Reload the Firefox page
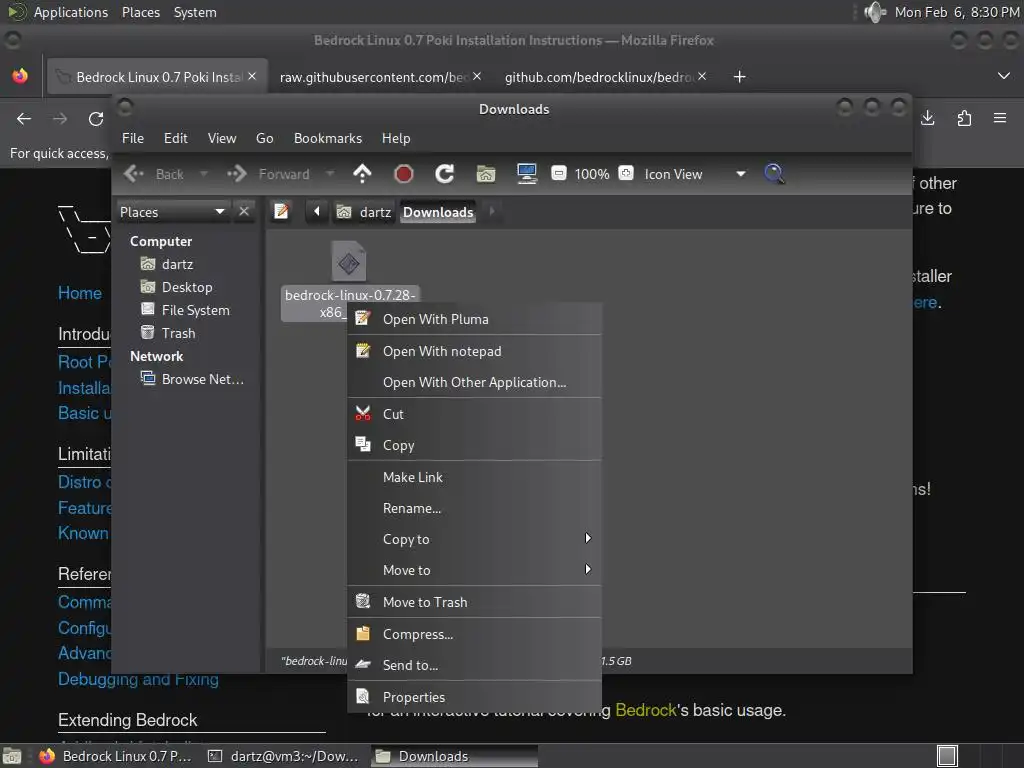Screen dimensions: 1024x768 tap(96, 118)
